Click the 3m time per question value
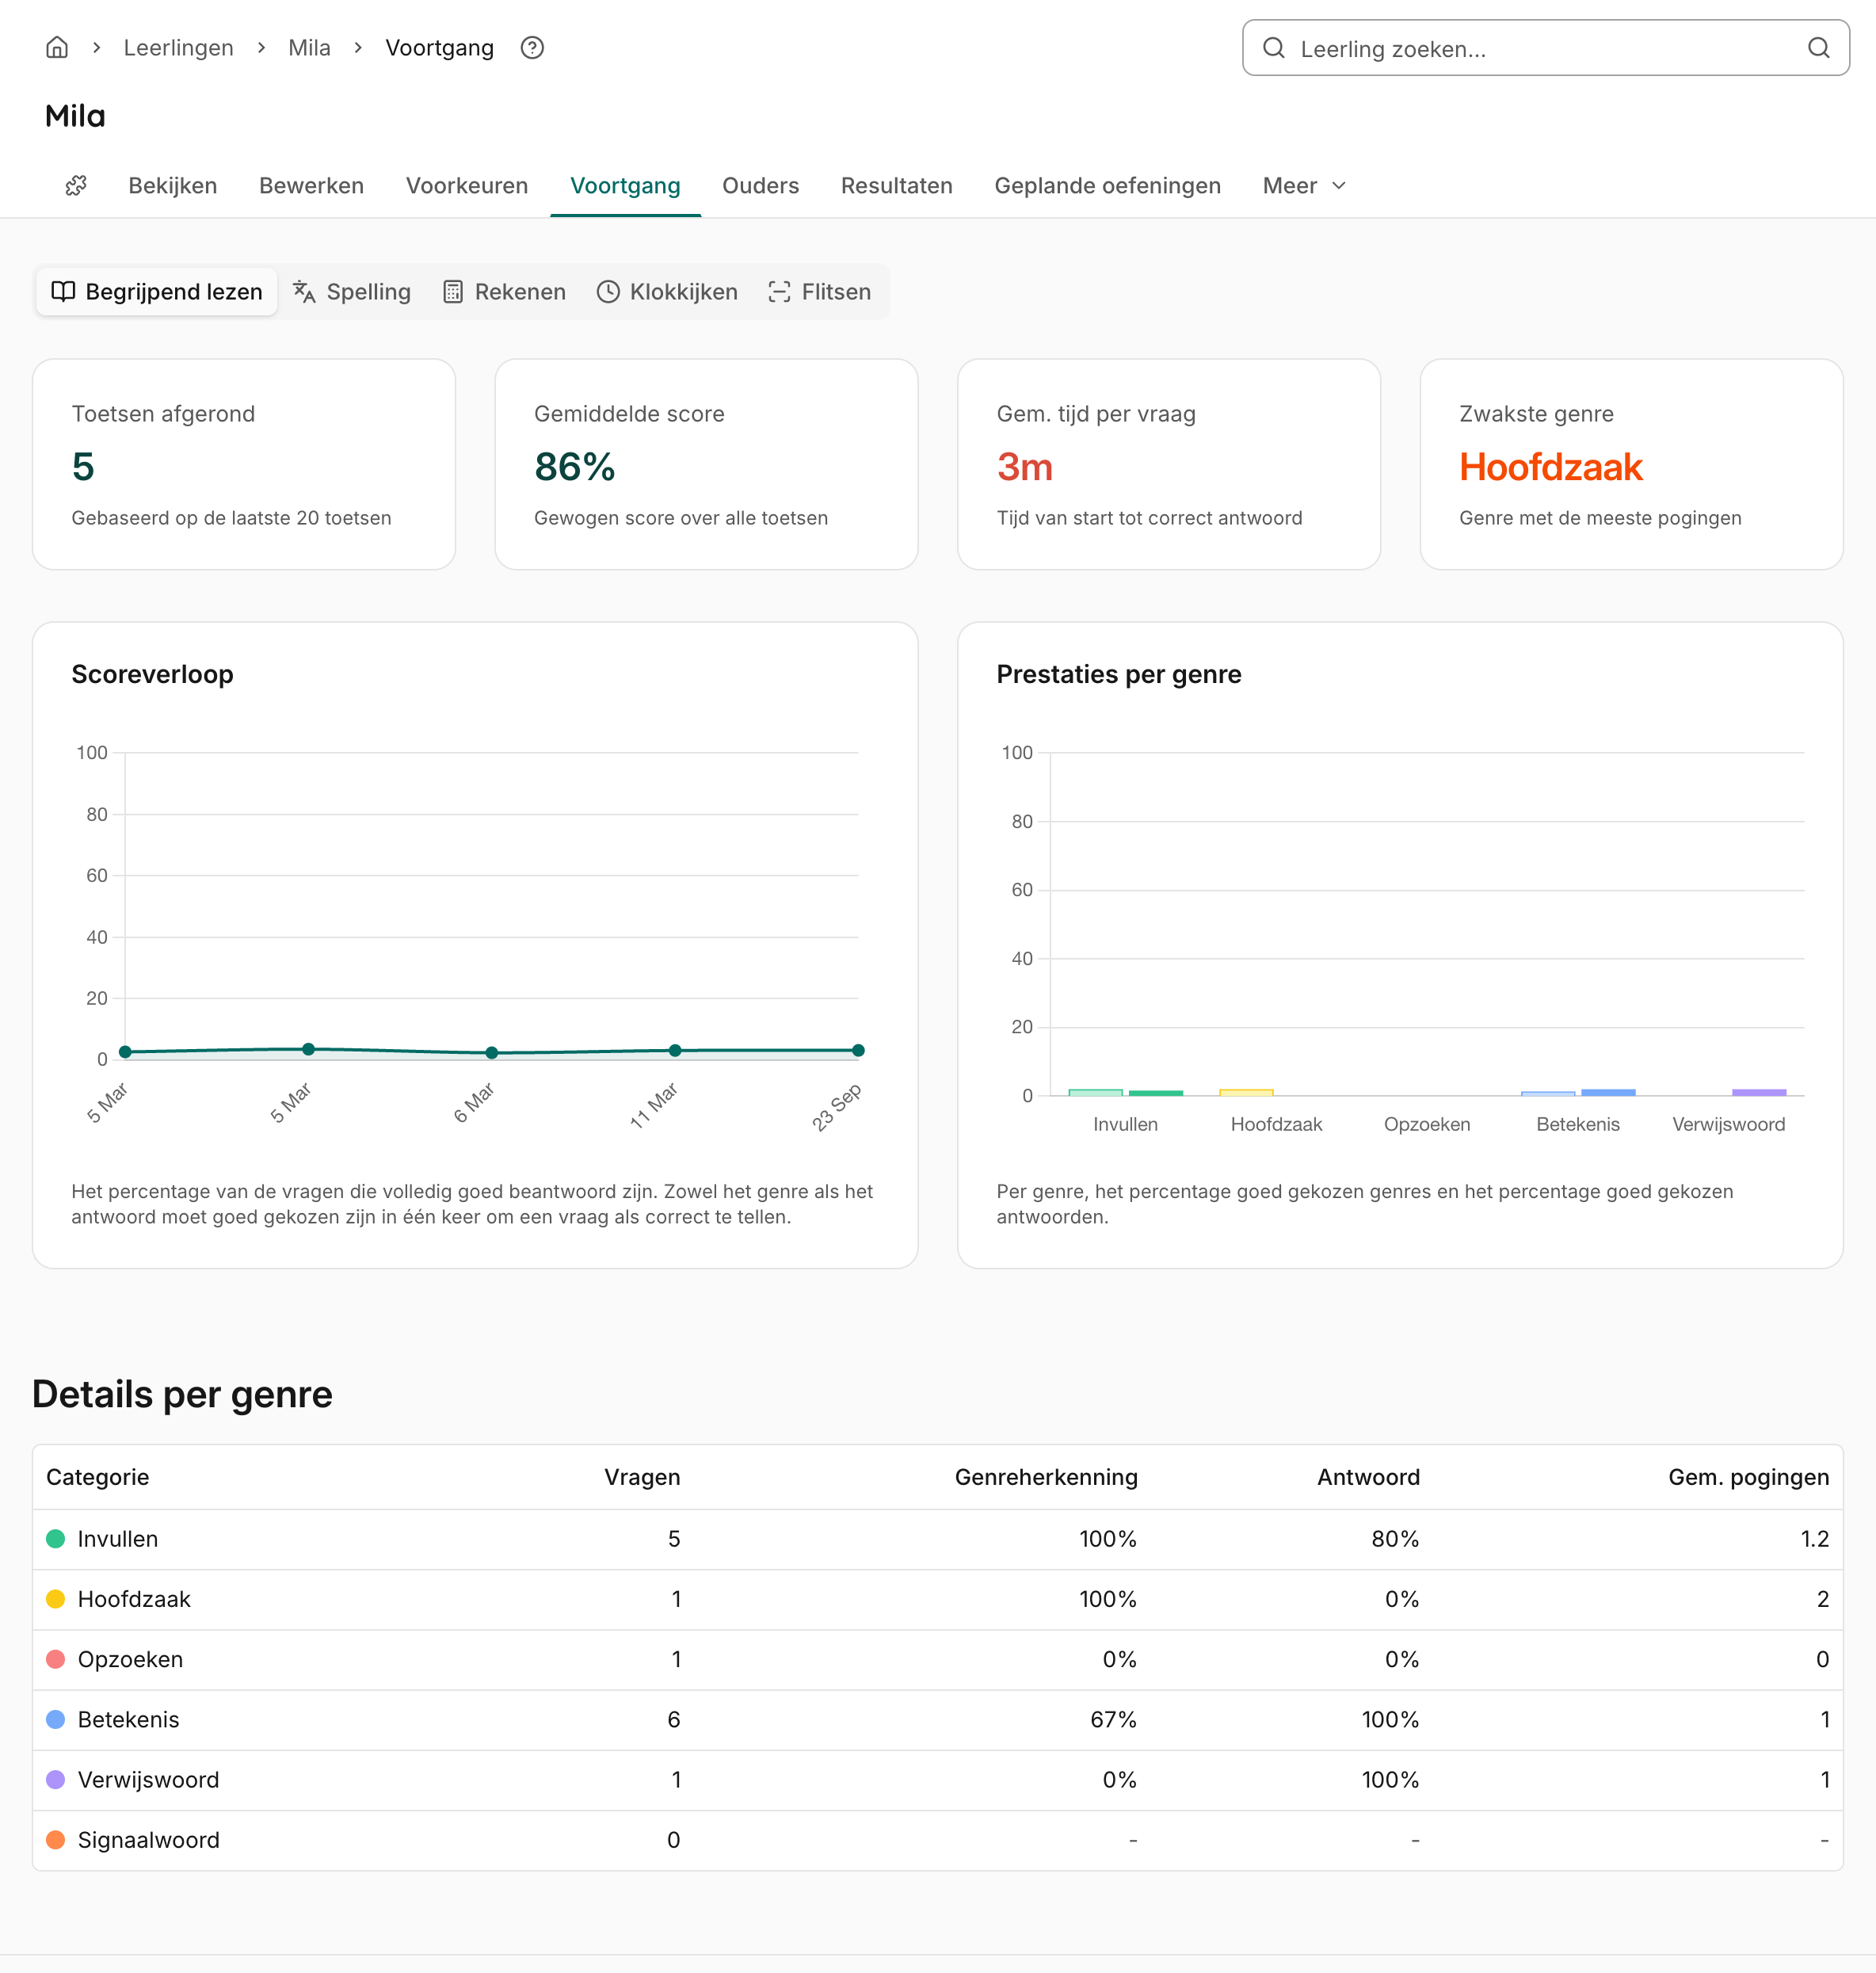Viewport: 1876px width, 1973px height. [x=1024, y=467]
